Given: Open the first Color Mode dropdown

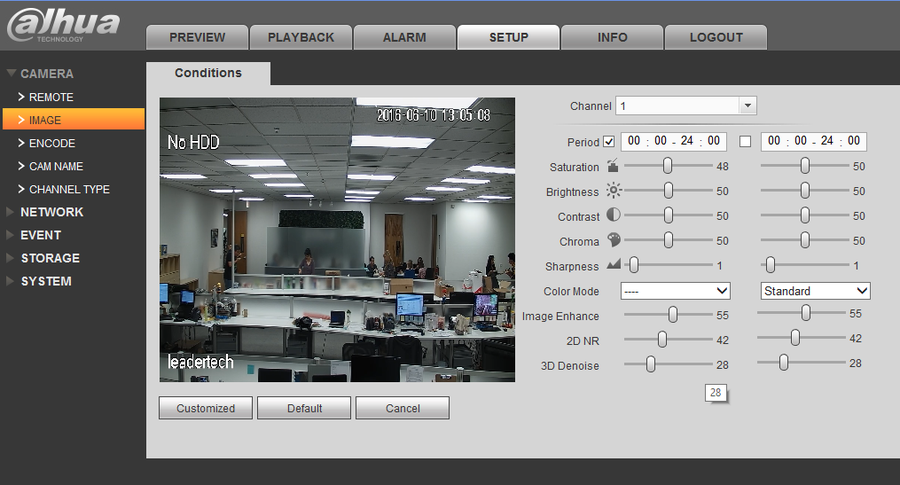Looking at the screenshot, I should pos(675,291).
